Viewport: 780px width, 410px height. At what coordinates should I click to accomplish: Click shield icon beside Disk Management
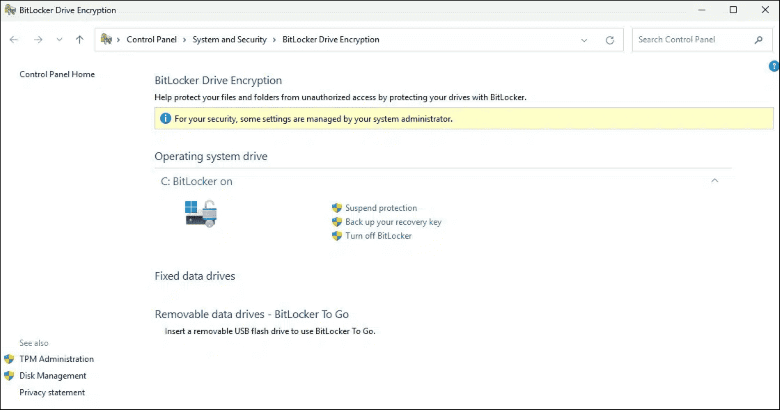(x=9, y=376)
